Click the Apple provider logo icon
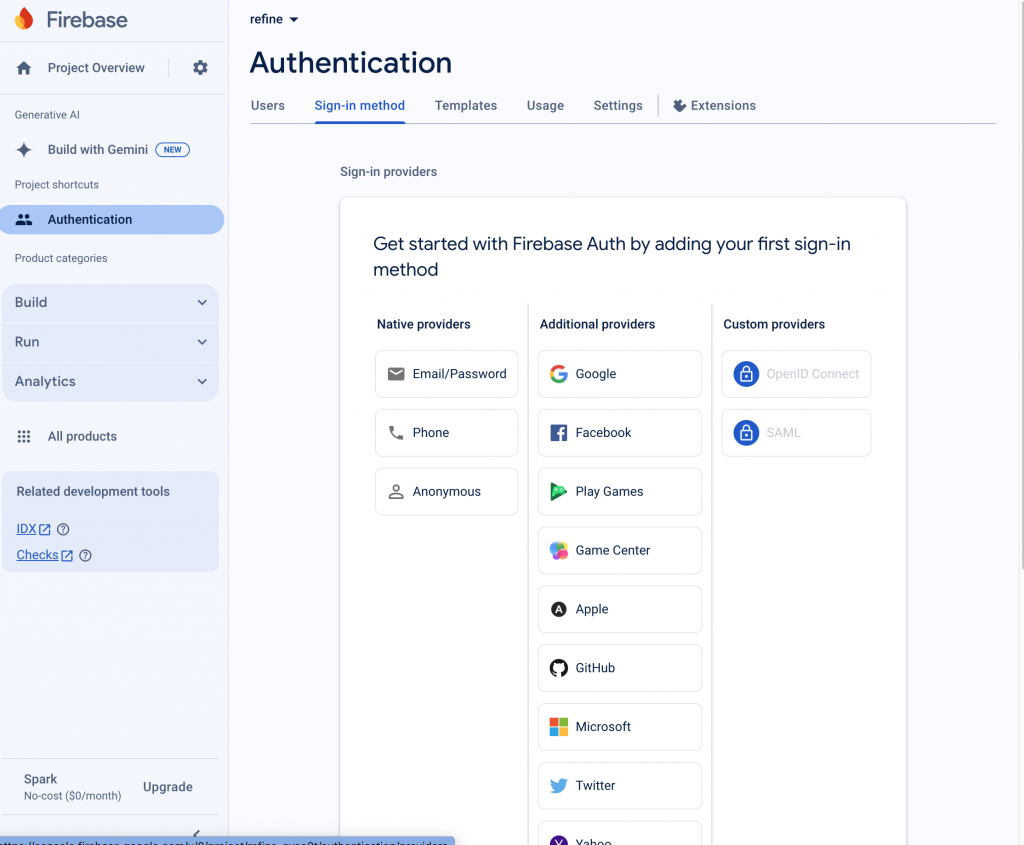The image size is (1024, 845). [x=558, y=609]
